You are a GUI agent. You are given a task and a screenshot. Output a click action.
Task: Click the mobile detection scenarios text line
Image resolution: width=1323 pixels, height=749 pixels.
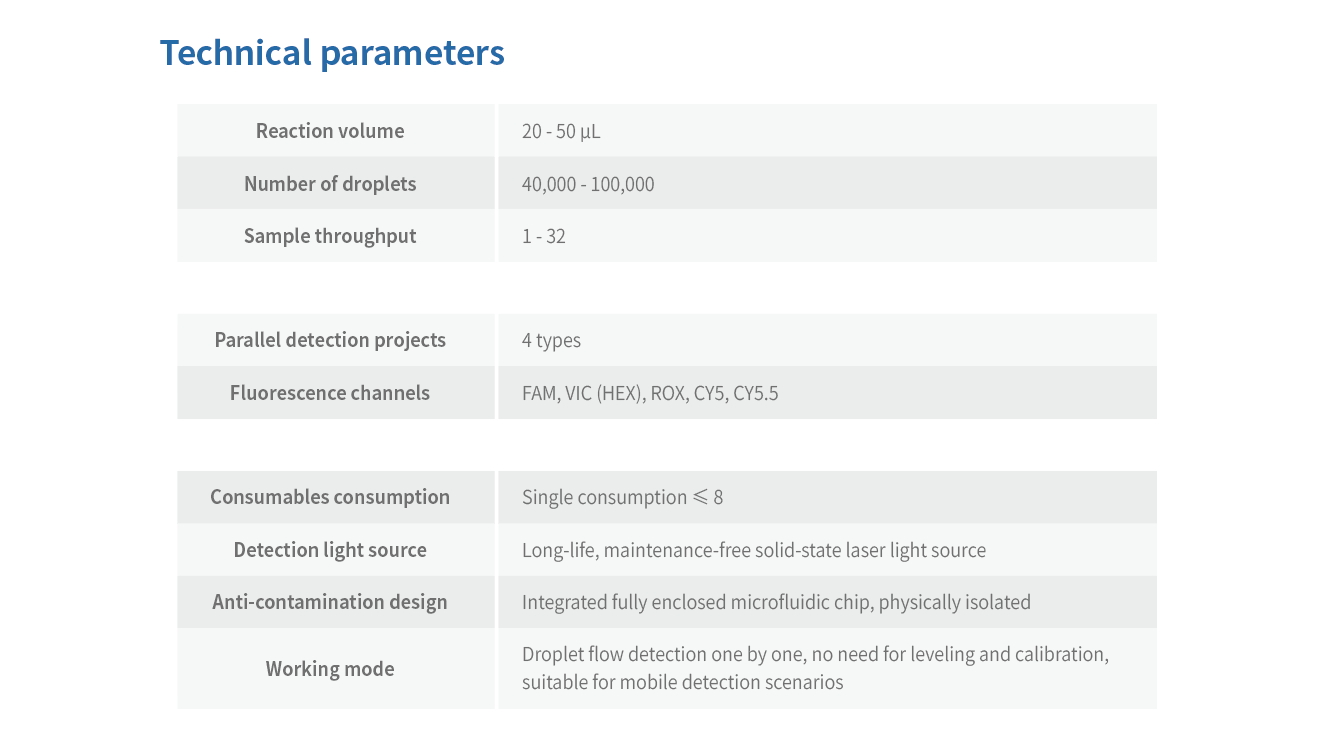(683, 683)
